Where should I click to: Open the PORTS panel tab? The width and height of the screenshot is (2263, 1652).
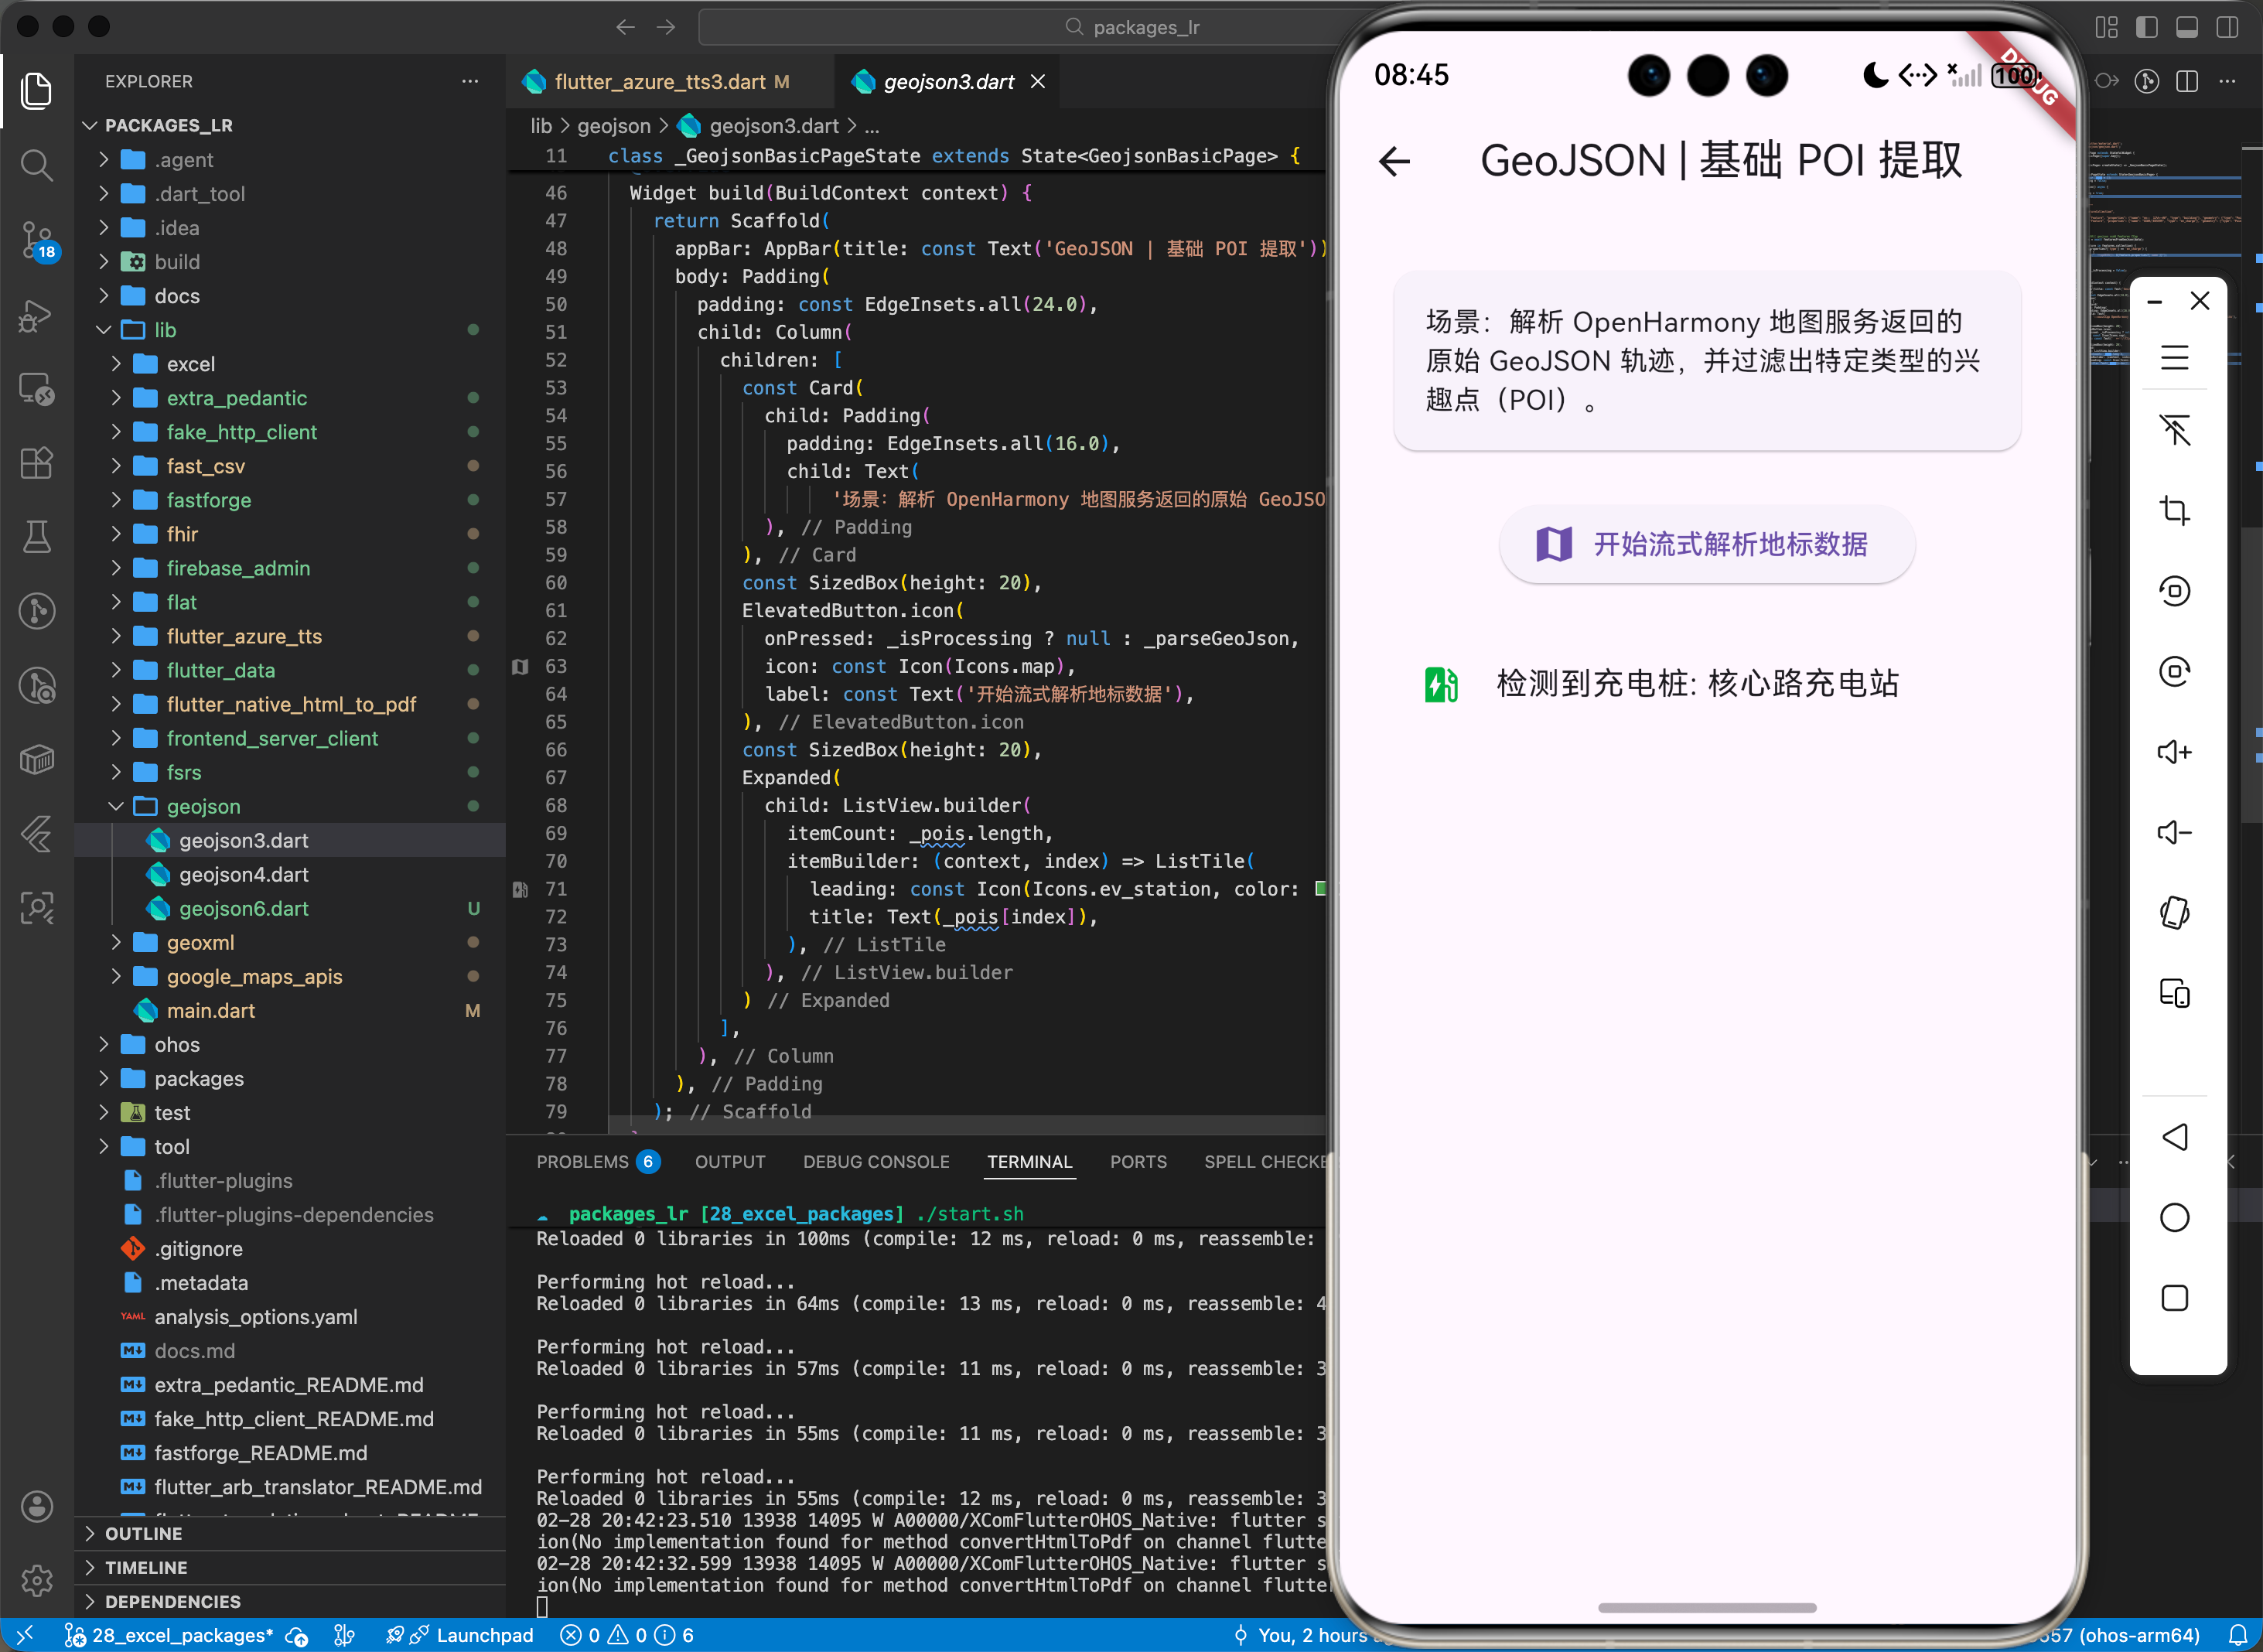click(1138, 1161)
